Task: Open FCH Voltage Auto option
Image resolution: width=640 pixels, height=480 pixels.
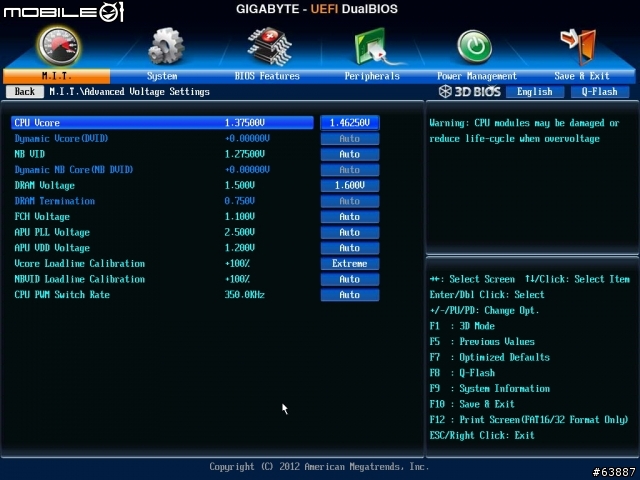Action: tap(350, 217)
